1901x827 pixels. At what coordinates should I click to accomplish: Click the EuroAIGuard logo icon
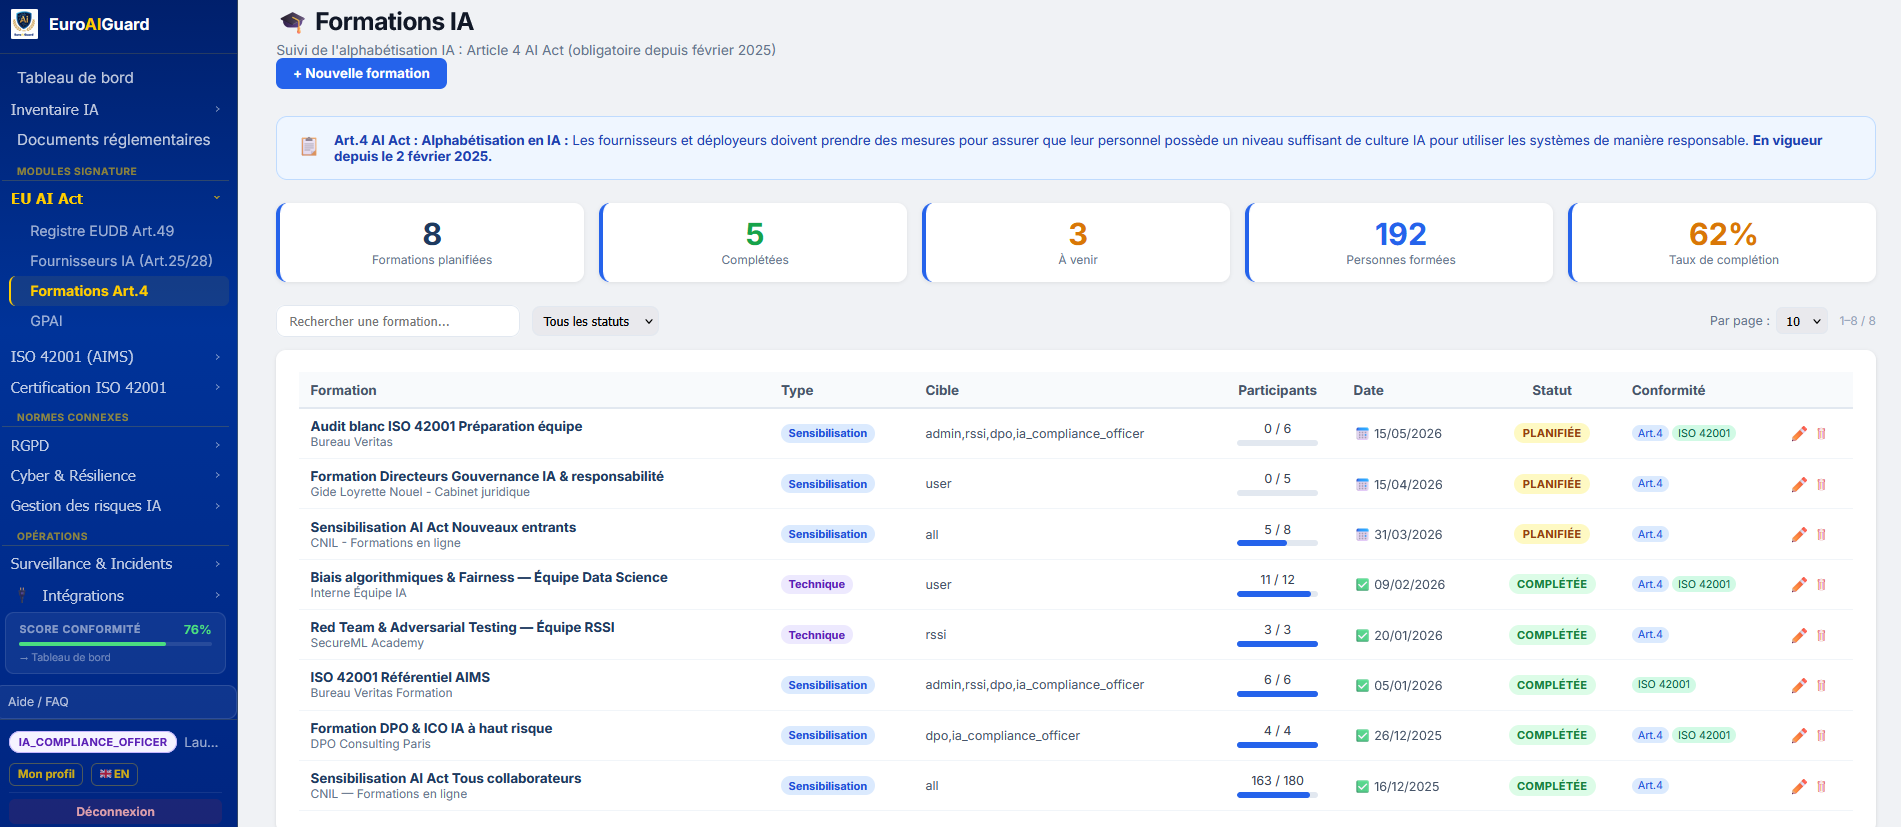click(x=24, y=24)
